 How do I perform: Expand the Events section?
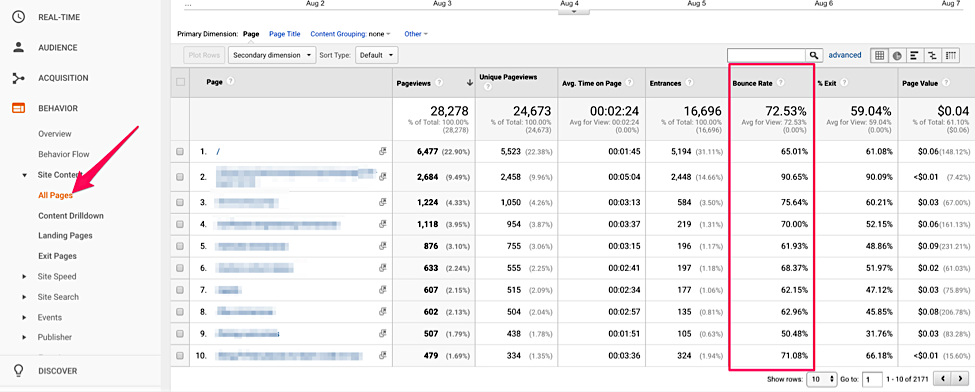24,317
